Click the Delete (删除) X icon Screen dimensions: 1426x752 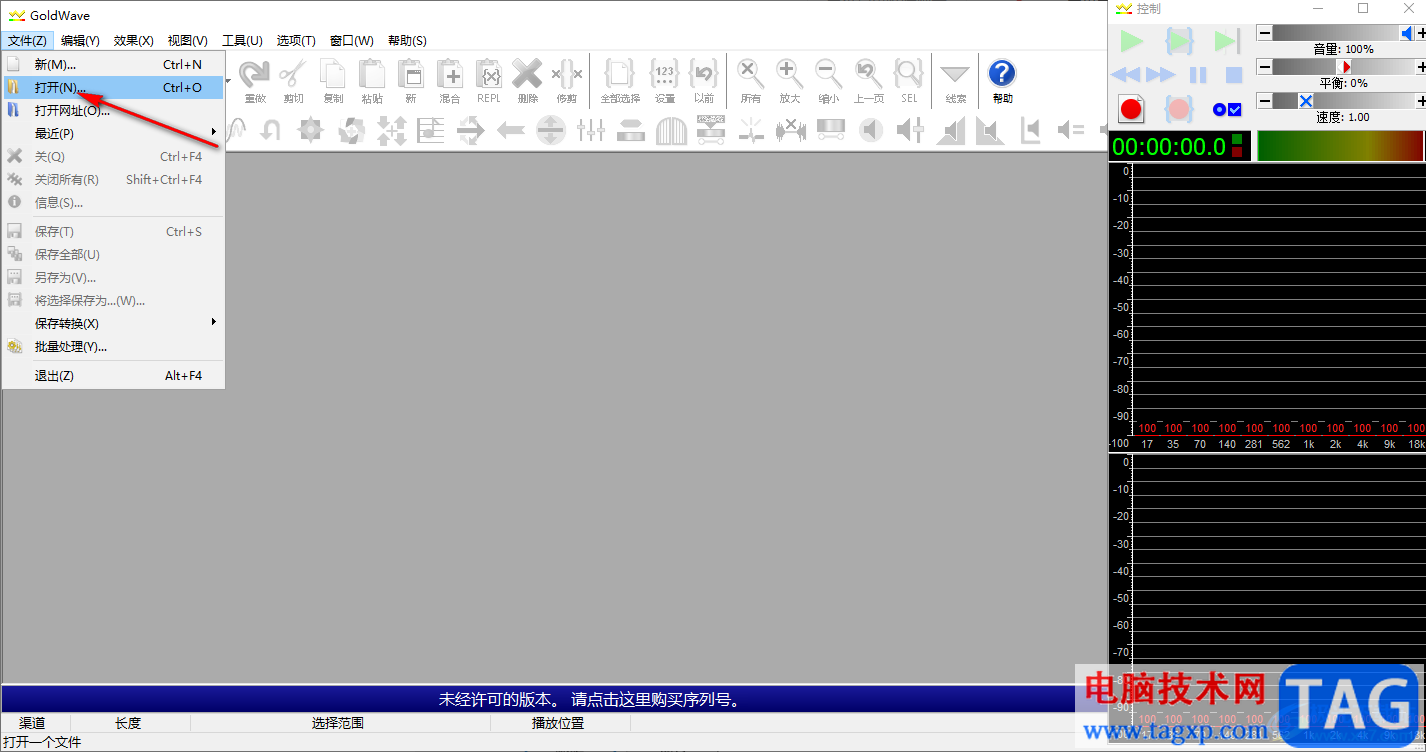point(527,73)
